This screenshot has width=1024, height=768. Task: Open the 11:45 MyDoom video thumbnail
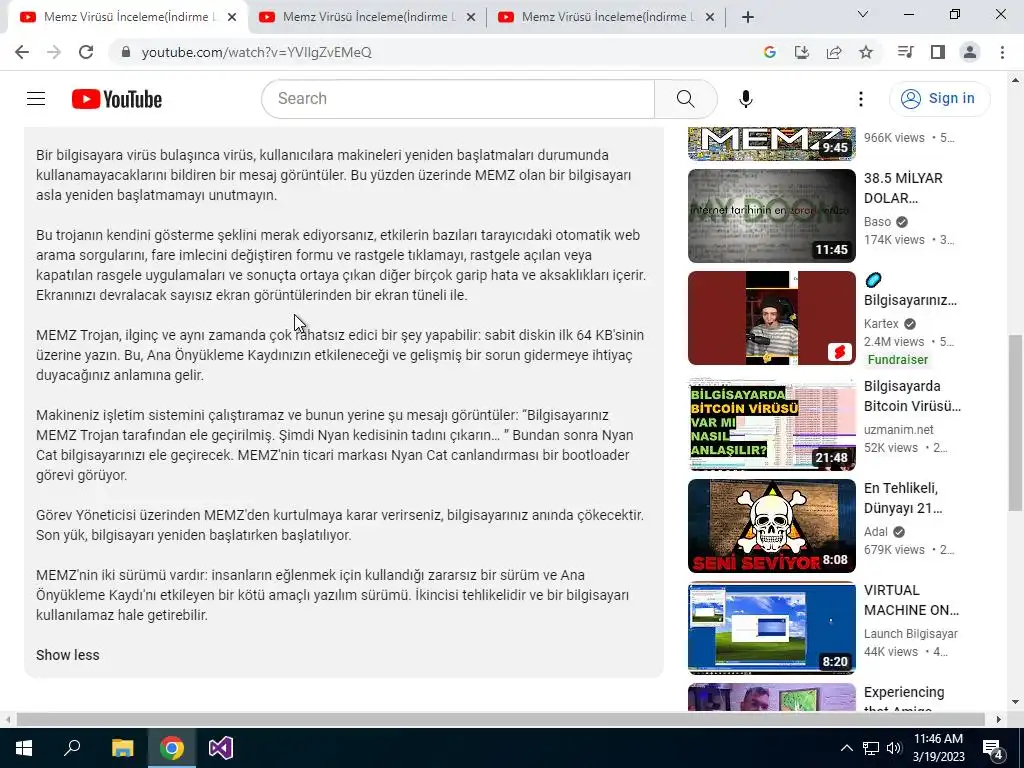[x=771, y=216]
